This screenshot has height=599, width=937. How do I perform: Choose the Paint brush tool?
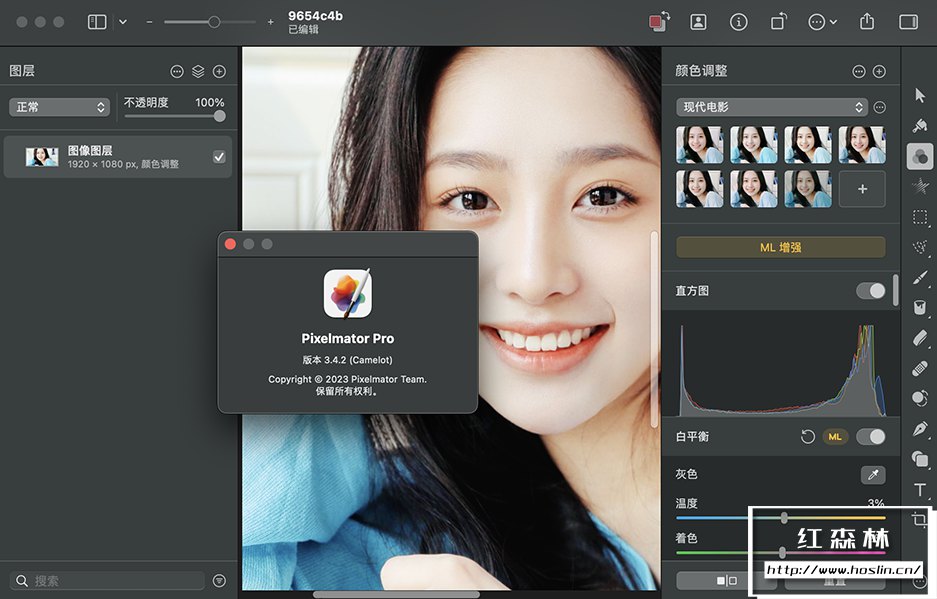[x=920, y=277]
